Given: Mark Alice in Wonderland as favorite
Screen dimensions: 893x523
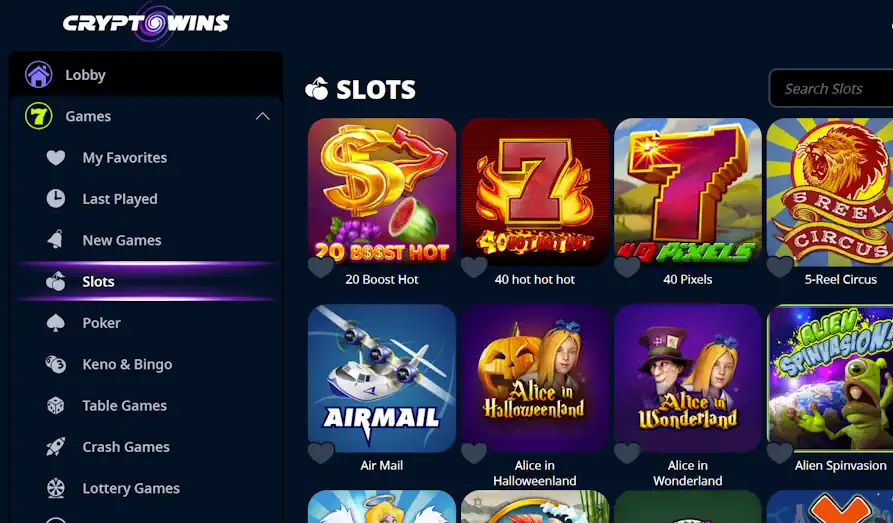Looking at the screenshot, I should pyautogui.click(x=627, y=453).
